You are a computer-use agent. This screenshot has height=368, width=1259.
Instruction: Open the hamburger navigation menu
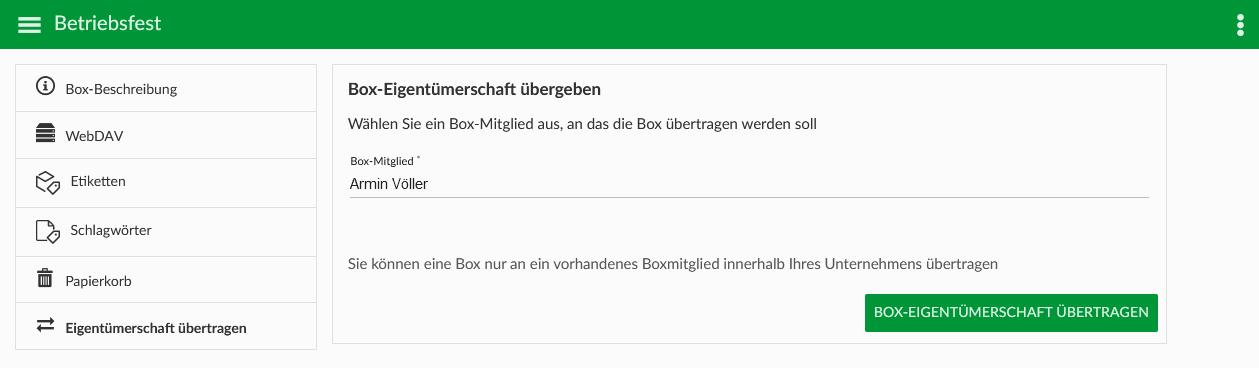click(x=29, y=24)
